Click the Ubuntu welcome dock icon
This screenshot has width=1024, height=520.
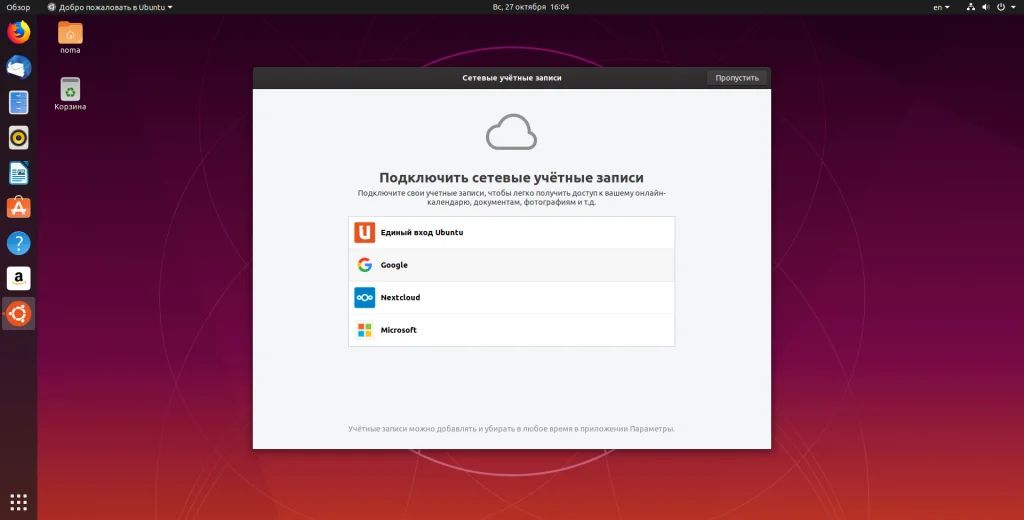(18, 314)
